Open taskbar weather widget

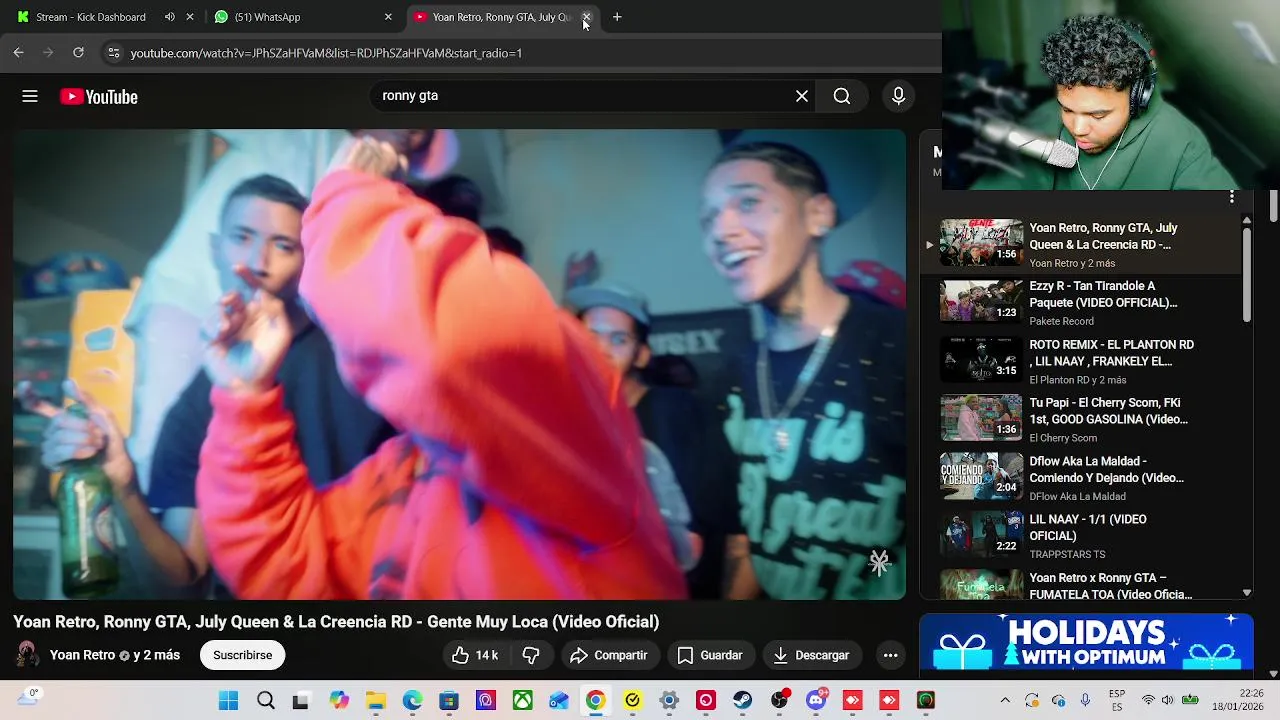click(x=30, y=697)
